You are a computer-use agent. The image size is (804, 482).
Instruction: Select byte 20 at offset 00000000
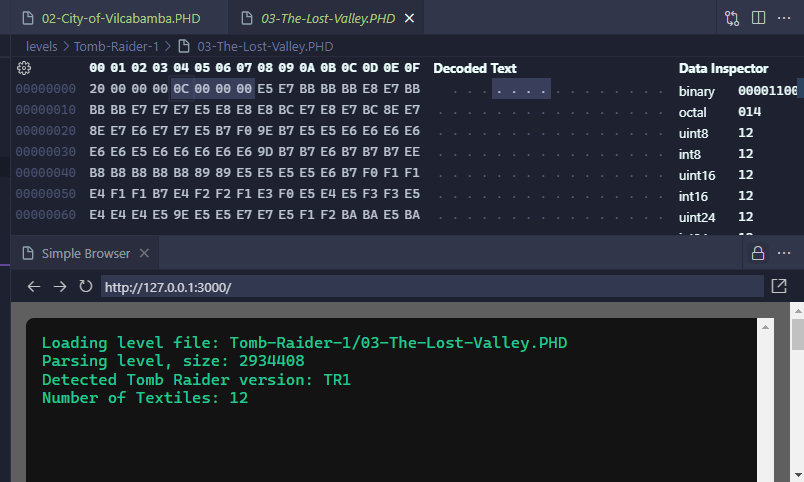coord(97,89)
